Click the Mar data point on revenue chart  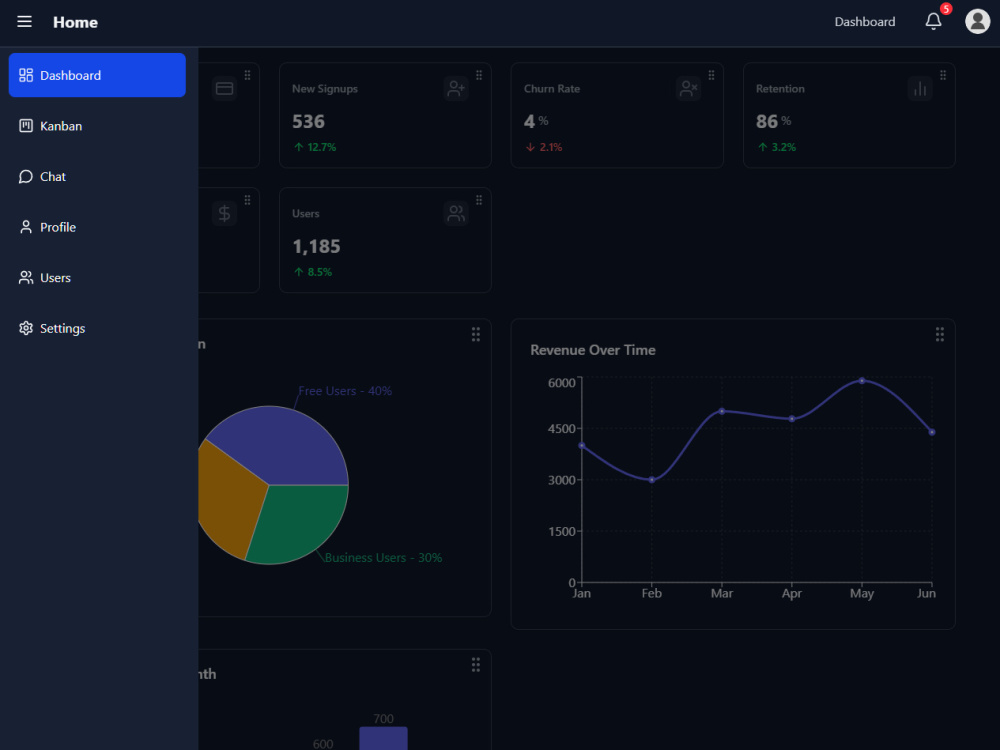click(x=722, y=411)
